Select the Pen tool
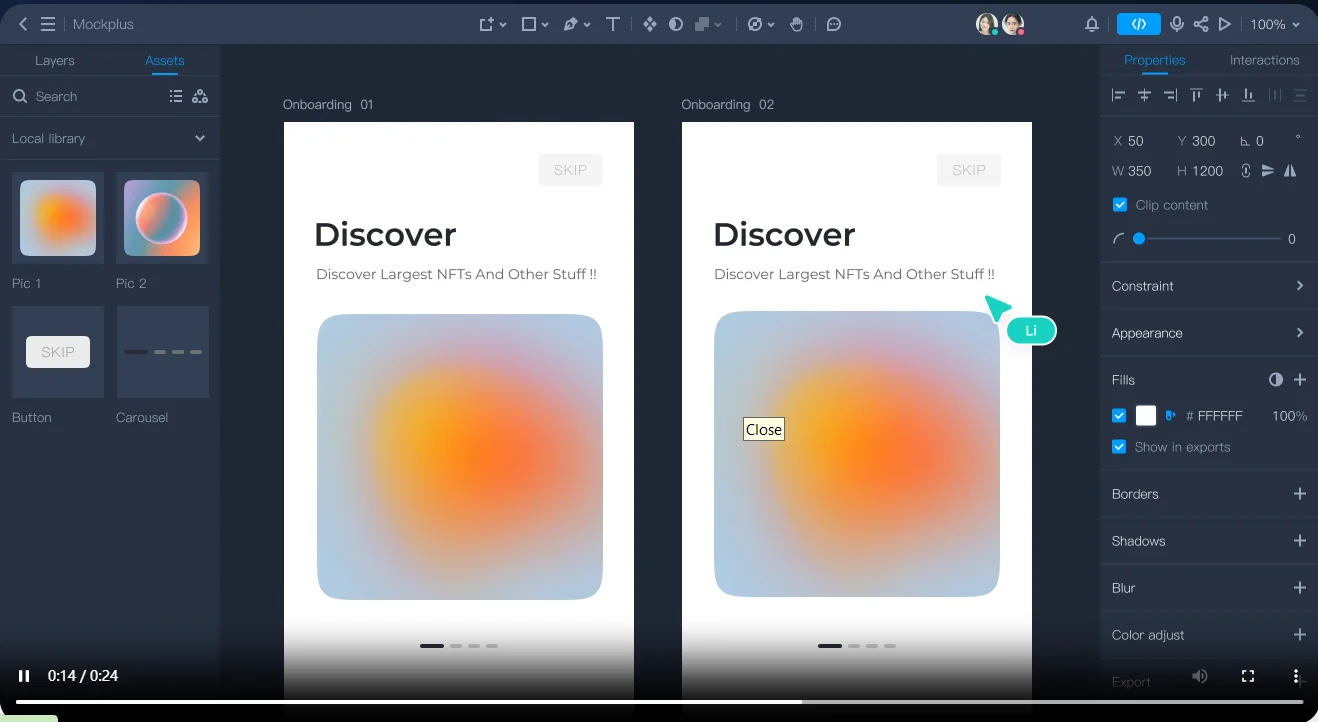Screen dimensions: 1318x722 tap(570, 24)
